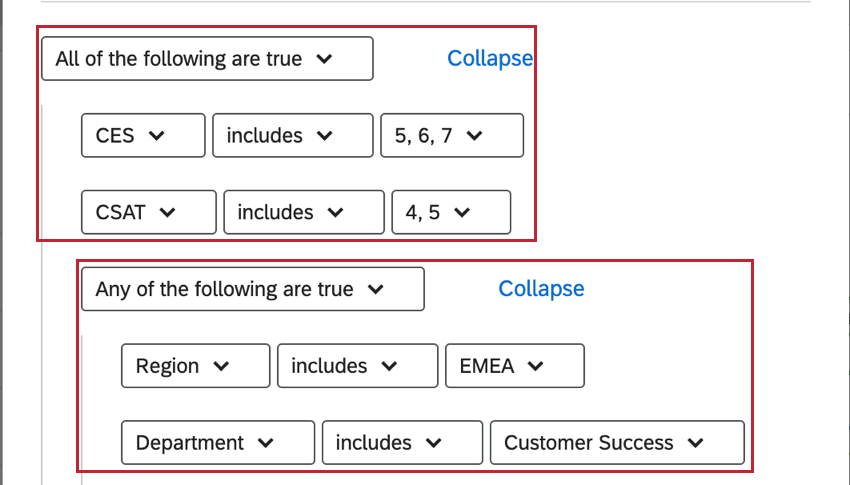Screen dimensions: 850x485
Task: Click the chevron arrow next to 'Customer Success'
Action: point(696,443)
